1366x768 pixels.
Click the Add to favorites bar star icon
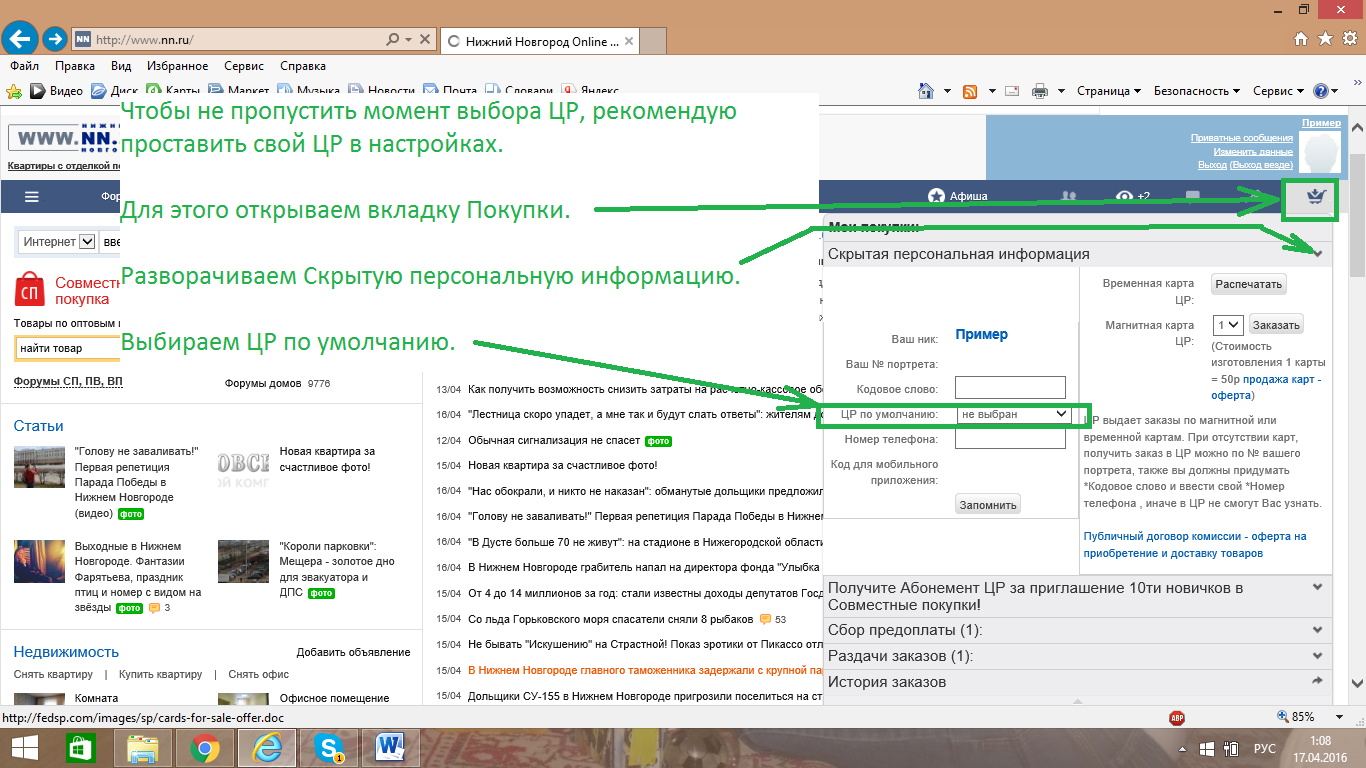coord(14,91)
